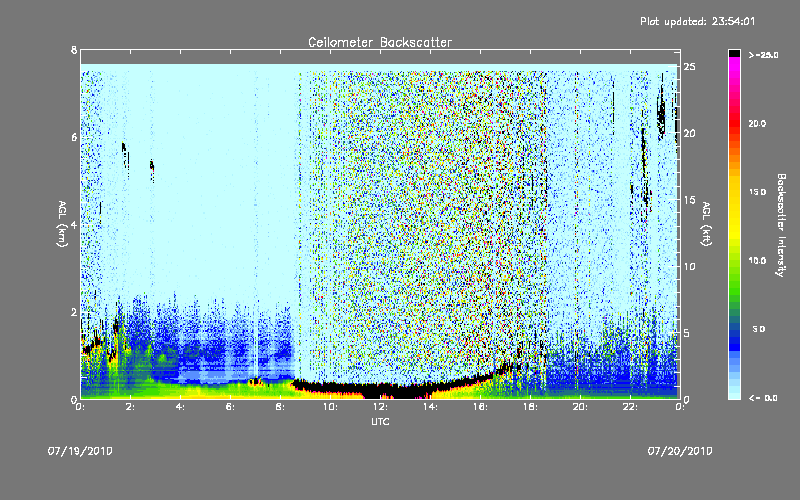Image resolution: width=800 pixels, height=500 pixels.
Task: Click the '18:' tick on the UTC axis
Action: [x=531, y=407]
